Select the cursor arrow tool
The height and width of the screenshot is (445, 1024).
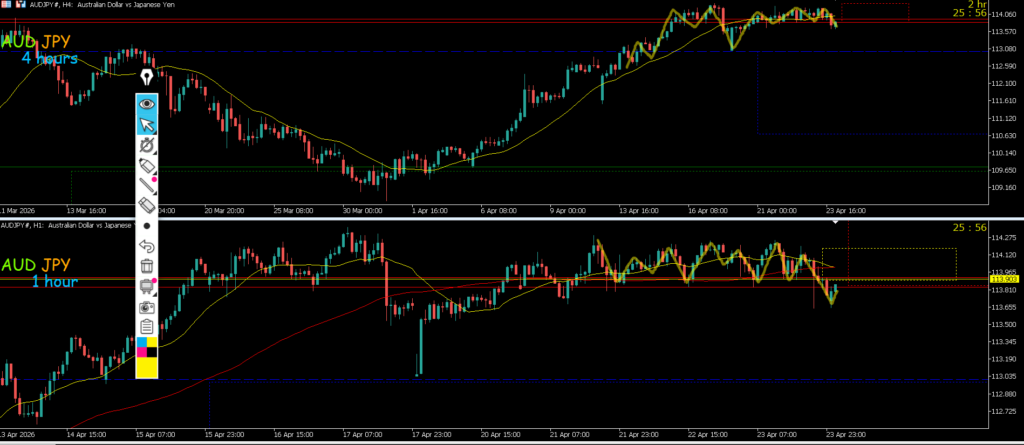147,124
